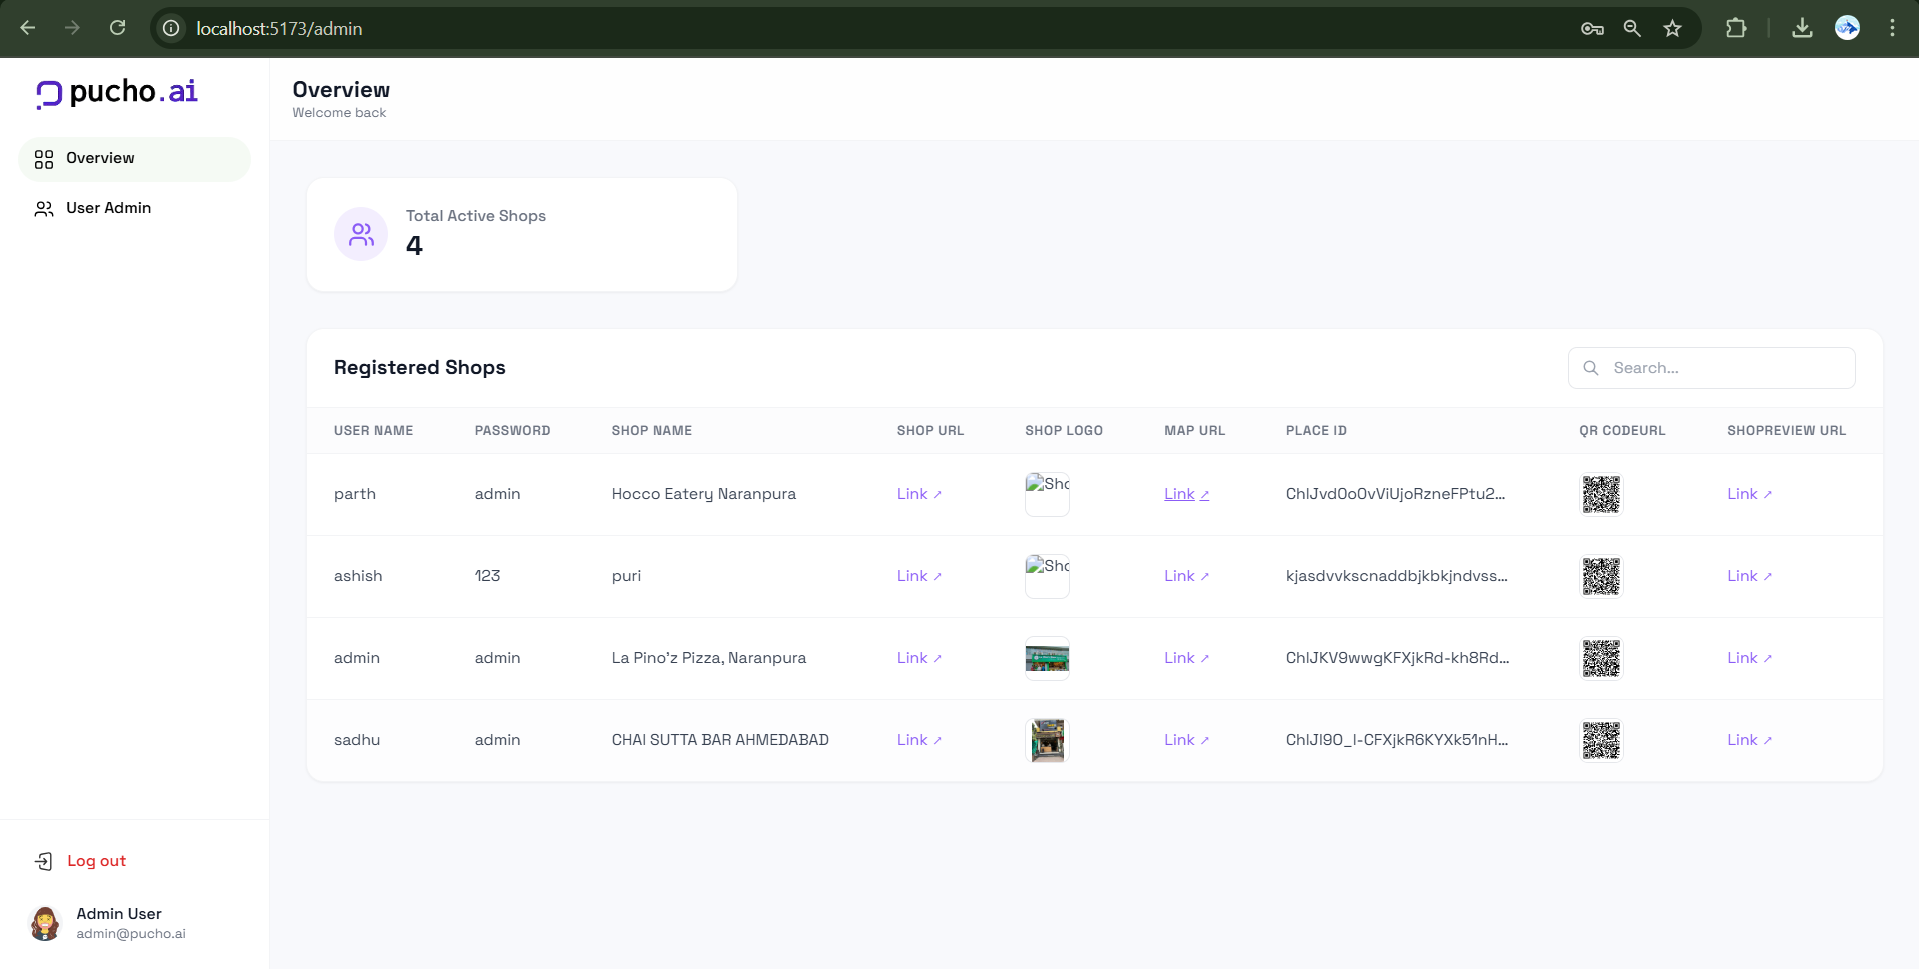This screenshot has width=1919, height=969.
Task: Open the browser zoom magnifier icon
Action: [1632, 28]
